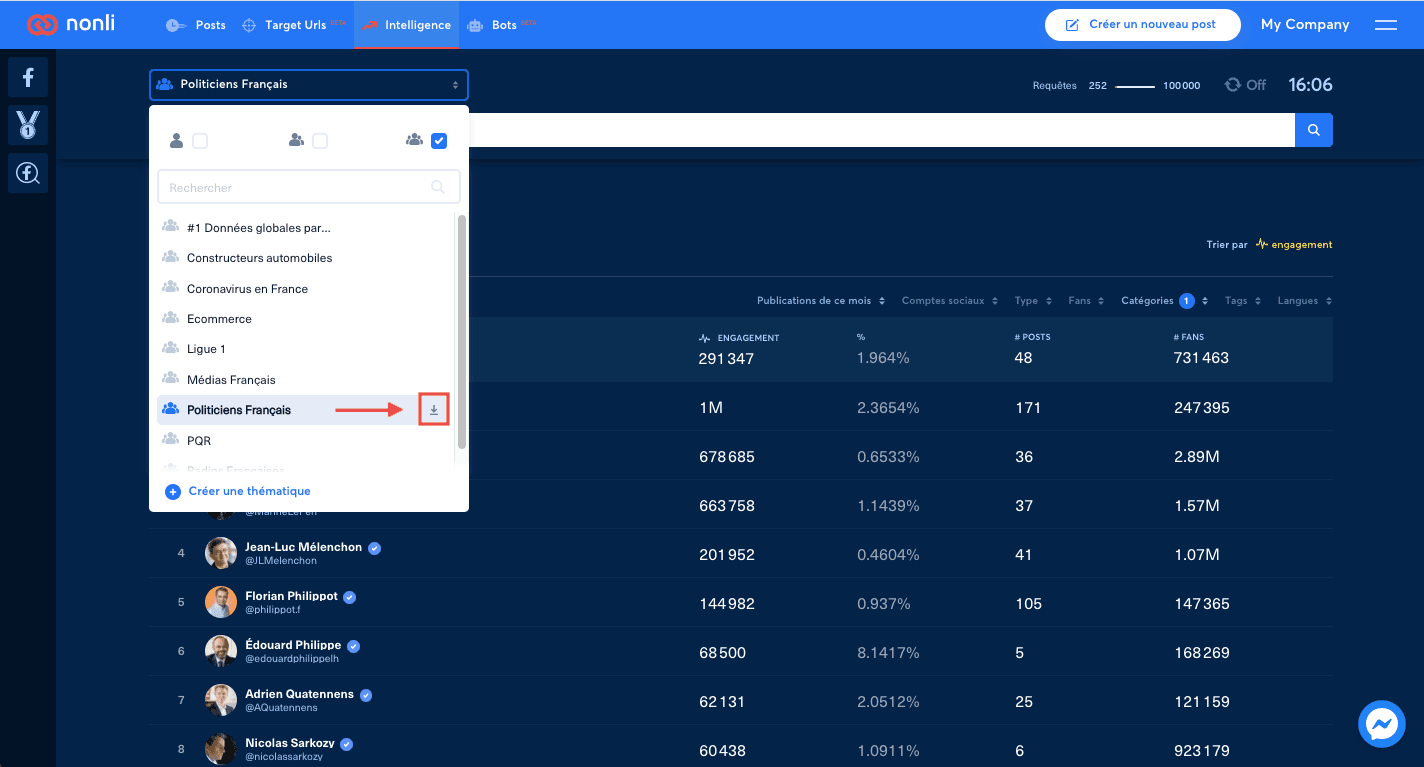Expand the Fans filter
The height and width of the screenshot is (767, 1424).
[x=1086, y=301]
